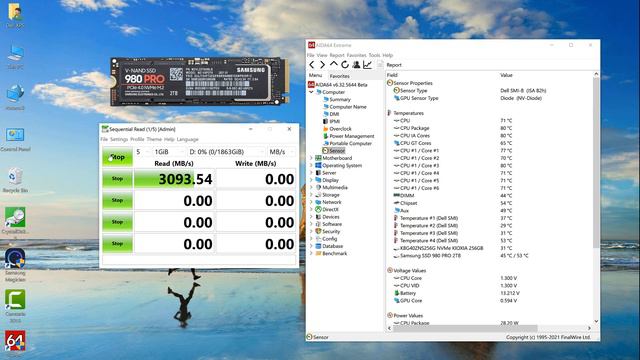Click the 3093.54 read progress bar
Viewport: 640px width, 360px height.
coord(174,179)
